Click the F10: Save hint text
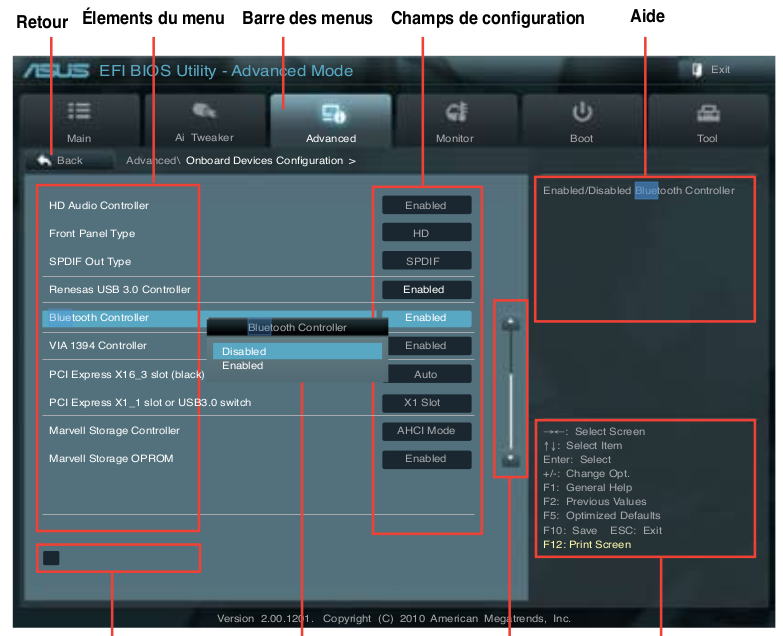This screenshot has width=783, height=636. click(x=570, y=530)
